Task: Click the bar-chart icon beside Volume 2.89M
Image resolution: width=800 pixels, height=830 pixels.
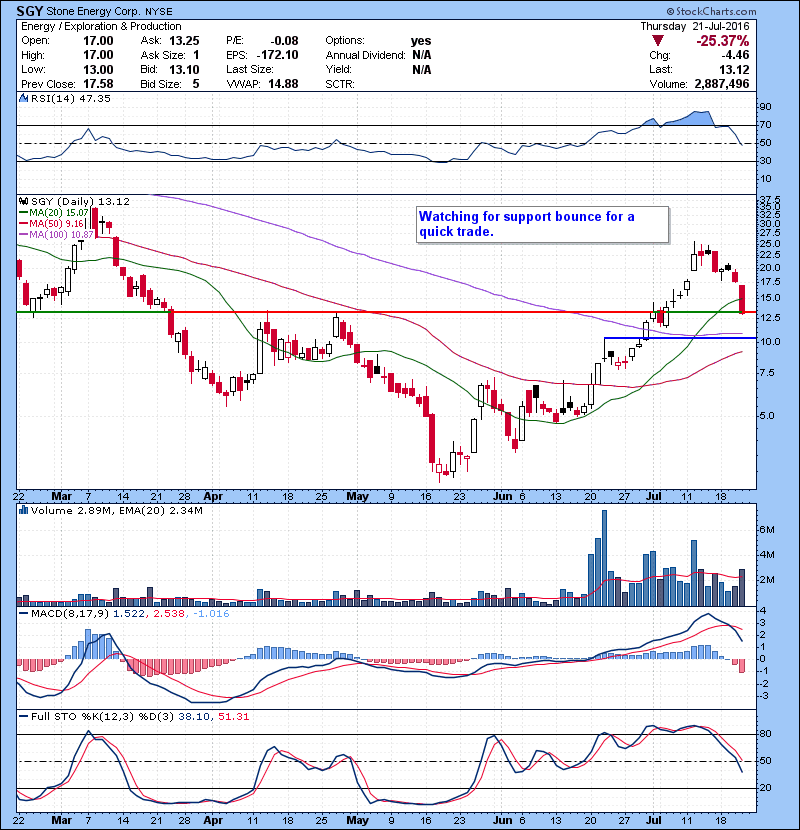Action: (x=23, y=510)
